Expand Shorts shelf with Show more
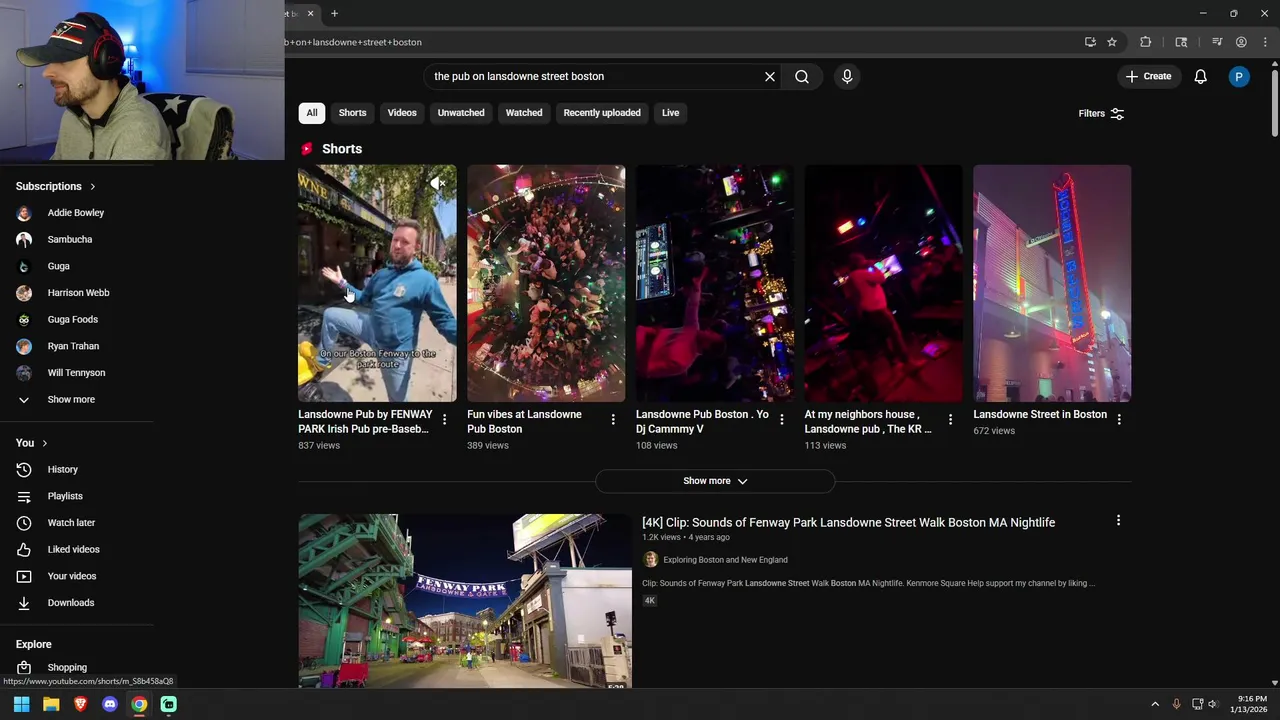This screenshot has width=1280, height=720. point(715,481)
